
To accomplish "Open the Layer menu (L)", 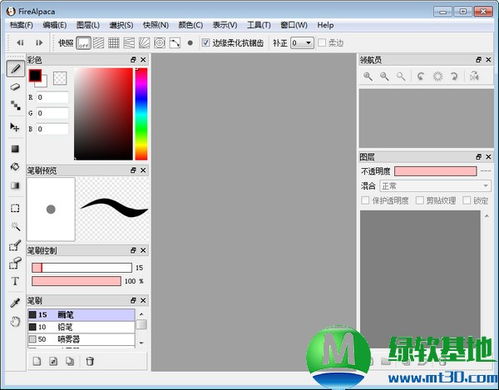I will (88, 25).
